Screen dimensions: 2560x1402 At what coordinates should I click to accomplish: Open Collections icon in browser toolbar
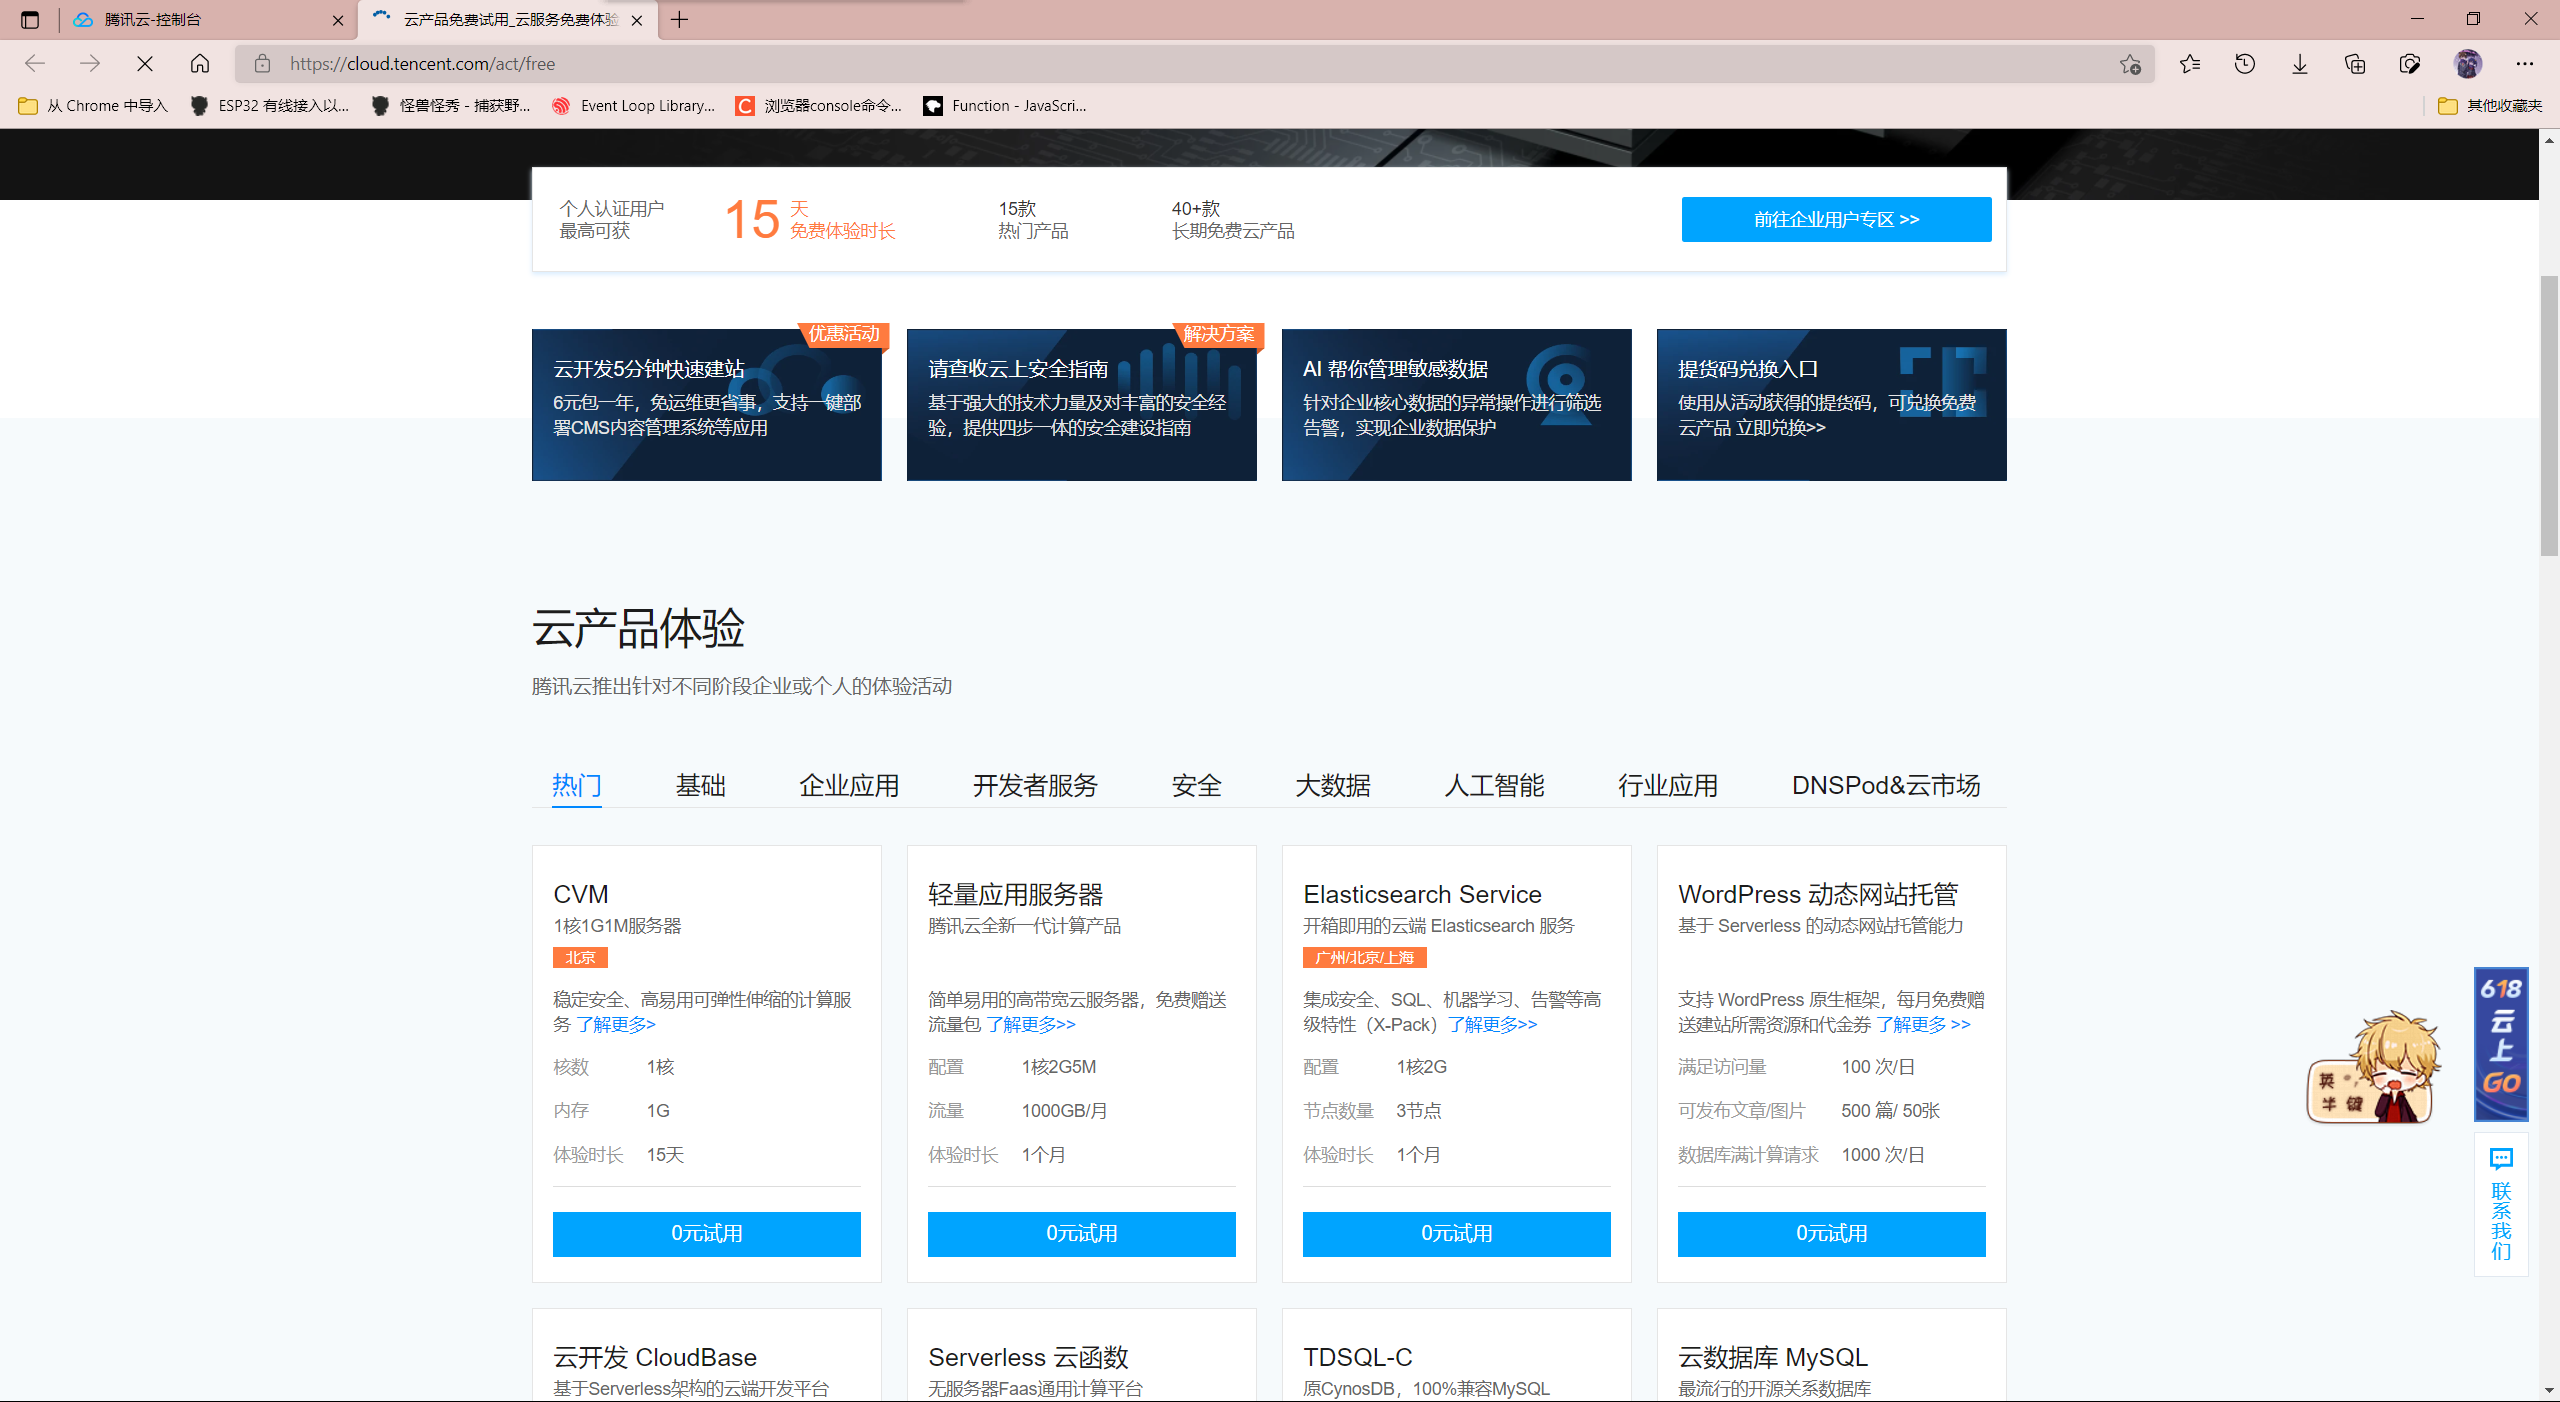2355,64
